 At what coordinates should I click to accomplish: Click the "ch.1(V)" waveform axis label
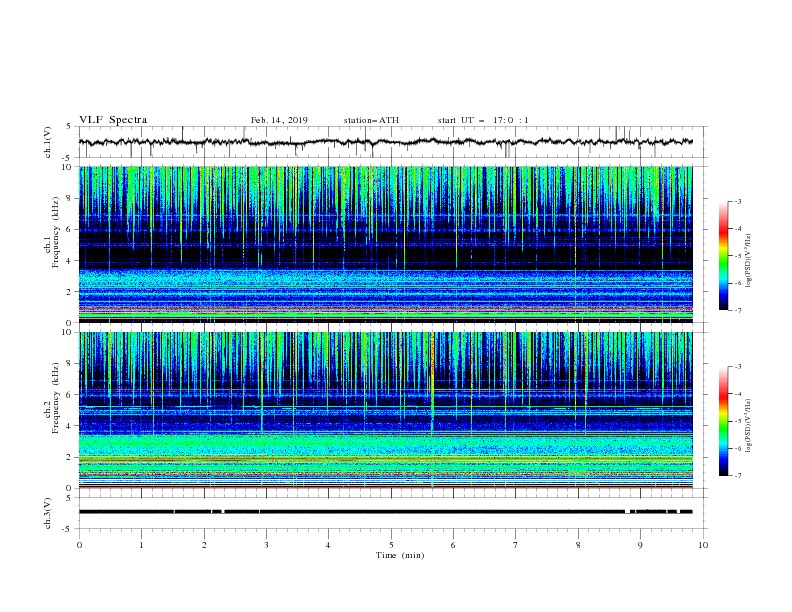[x=48, y=142]
